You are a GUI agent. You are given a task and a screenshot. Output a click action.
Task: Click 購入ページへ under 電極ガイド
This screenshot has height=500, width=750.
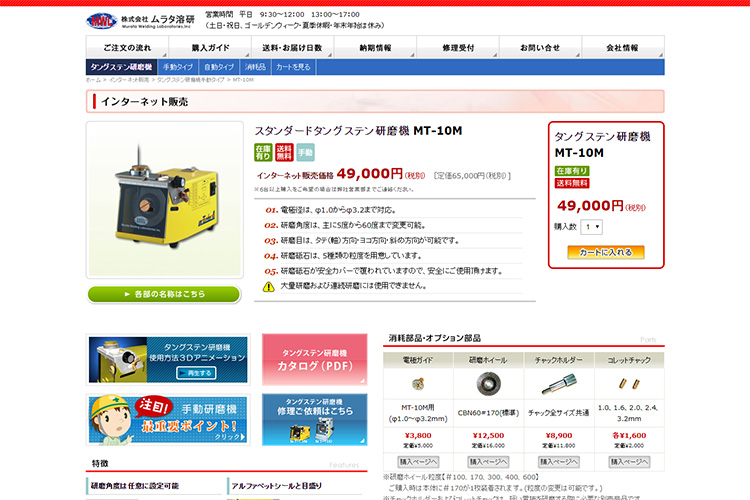419,462
